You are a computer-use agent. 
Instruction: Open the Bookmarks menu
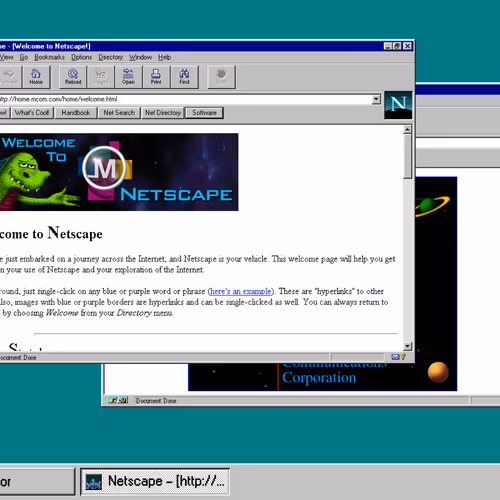tap(49, 57)
